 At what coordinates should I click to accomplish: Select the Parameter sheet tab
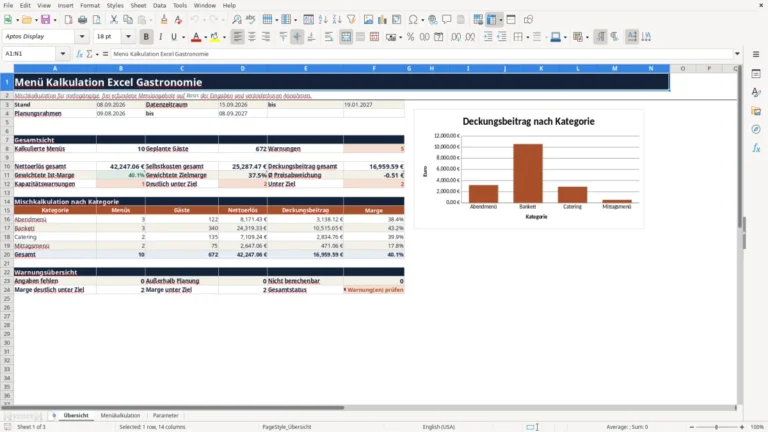(166, 415)
